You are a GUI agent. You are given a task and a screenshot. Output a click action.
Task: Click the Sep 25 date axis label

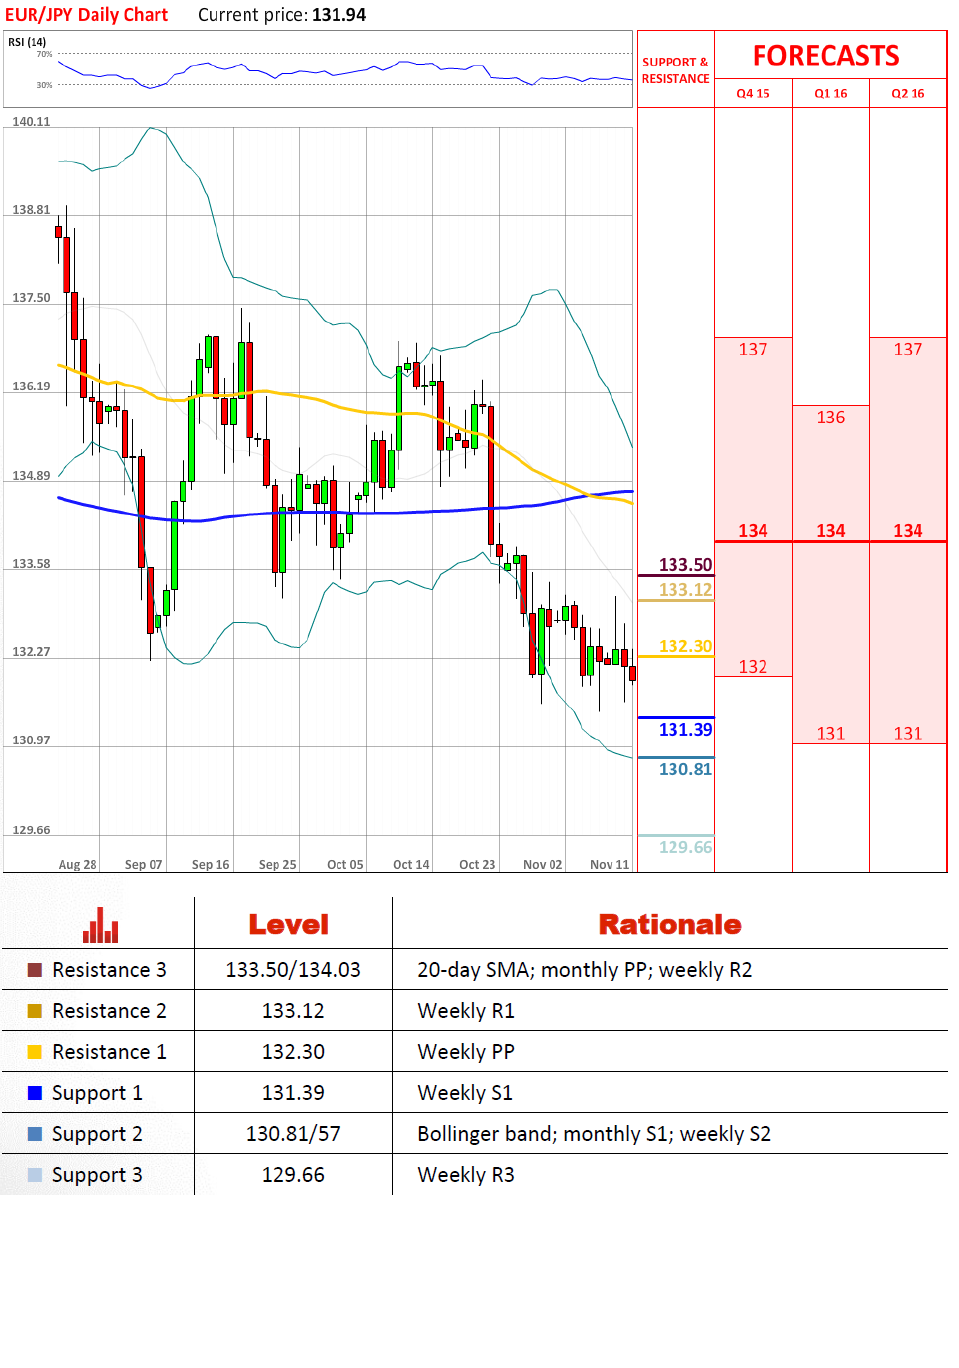tap(278, 864)
